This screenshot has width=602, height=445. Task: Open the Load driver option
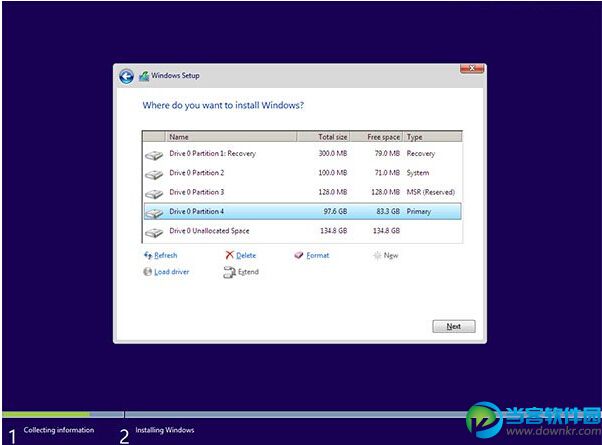coord(172,272)
